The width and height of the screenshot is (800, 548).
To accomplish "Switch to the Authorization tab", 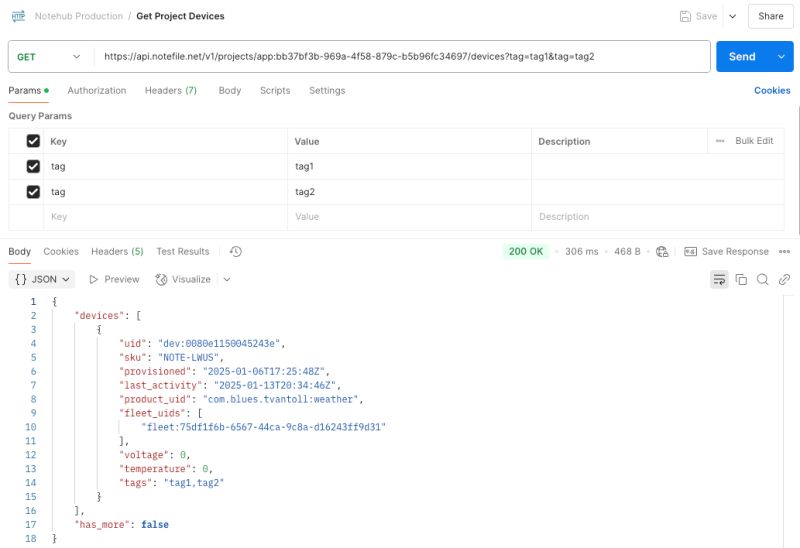I will coord(97,91).
